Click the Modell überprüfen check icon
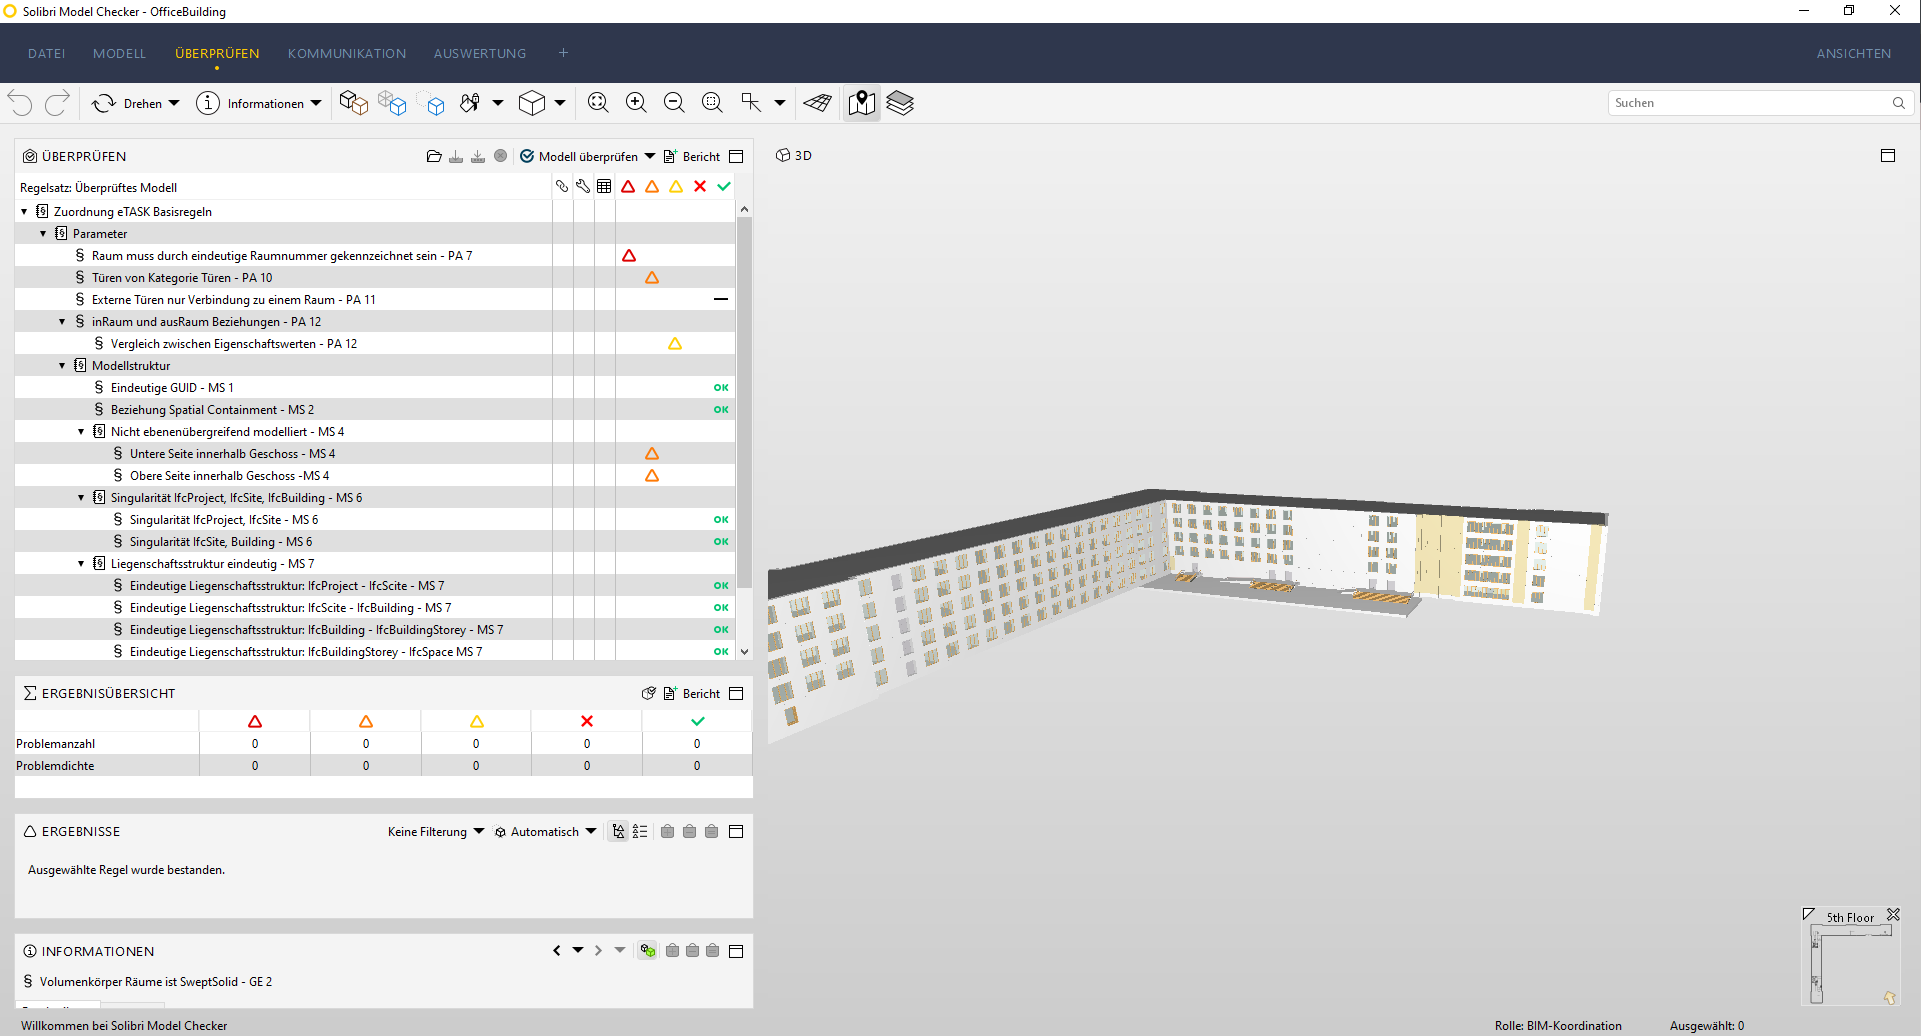 [527, 156]
